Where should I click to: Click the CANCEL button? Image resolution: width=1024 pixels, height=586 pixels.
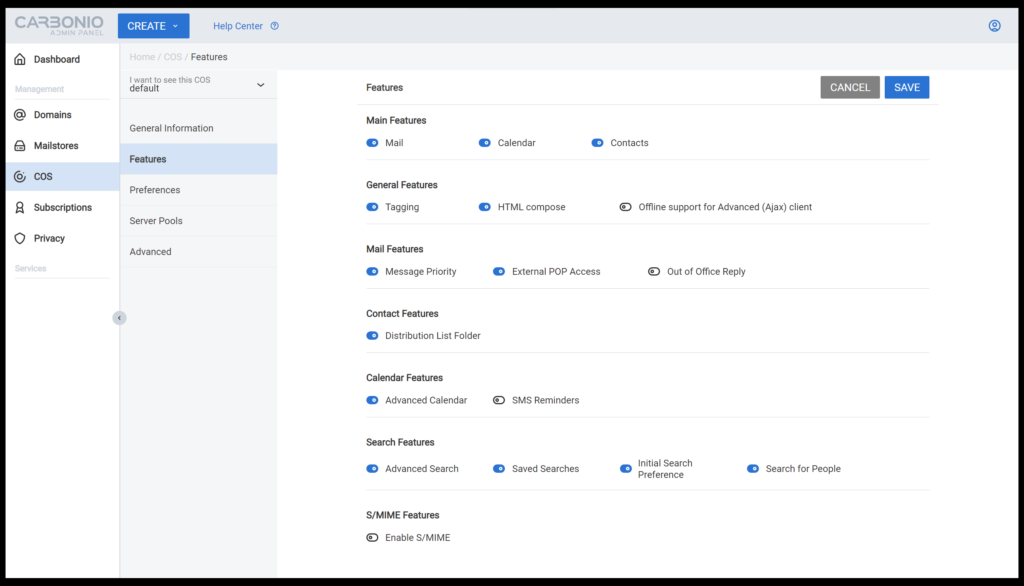(850, 88)
